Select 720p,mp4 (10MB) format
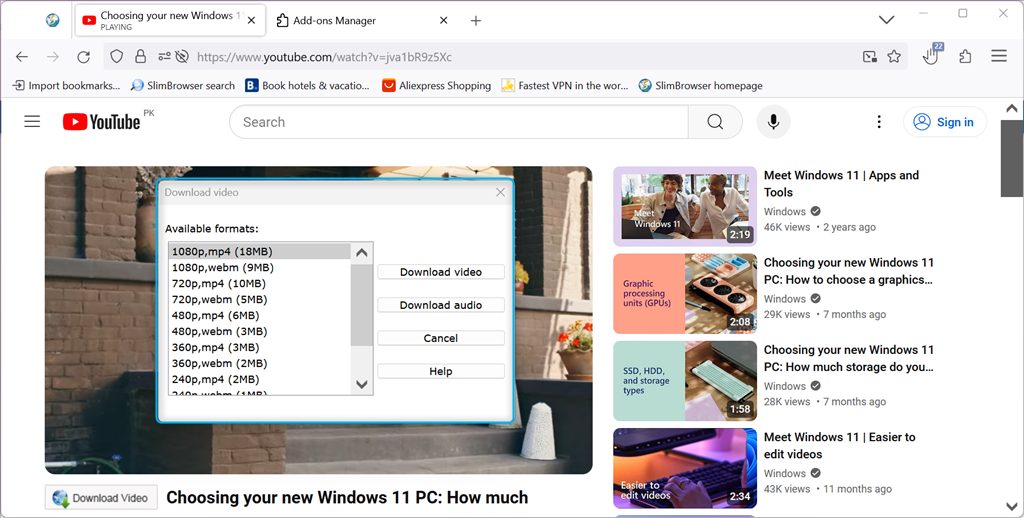 (260, 283)
